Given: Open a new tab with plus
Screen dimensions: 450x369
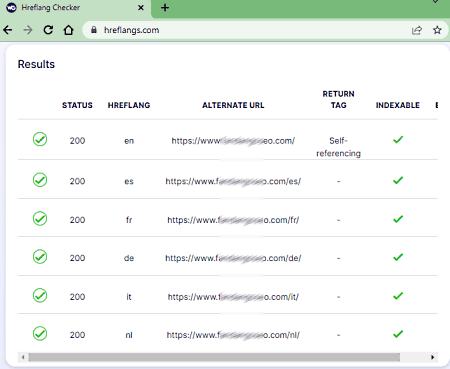Looking at the screenshot, I should 165,8.
